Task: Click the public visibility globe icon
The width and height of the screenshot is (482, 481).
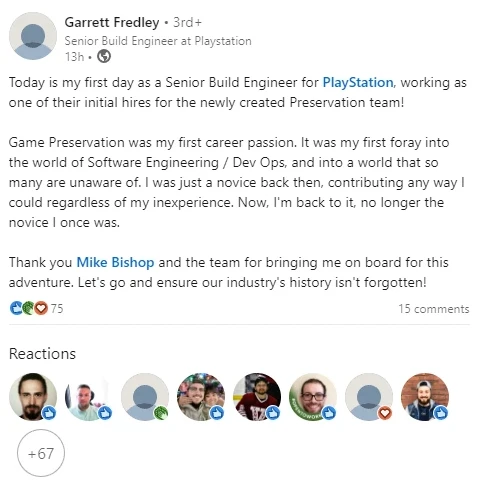Action: [x=104, y=56]
